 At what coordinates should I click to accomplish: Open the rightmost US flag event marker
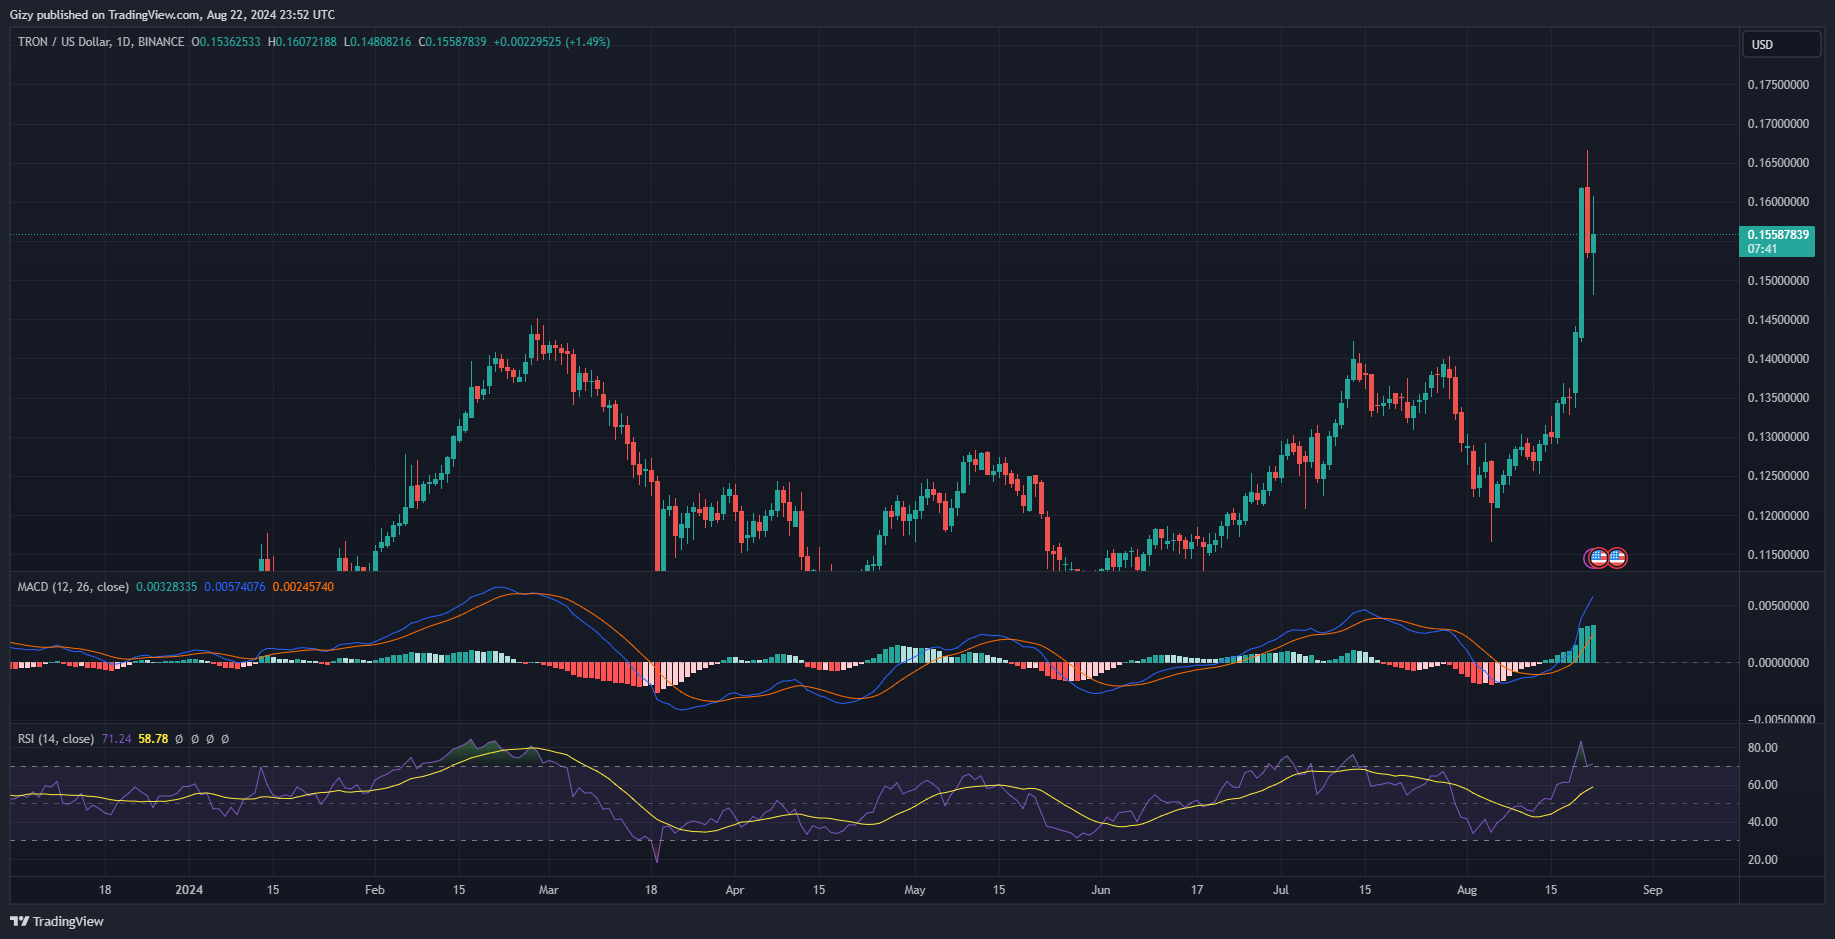1617,558
